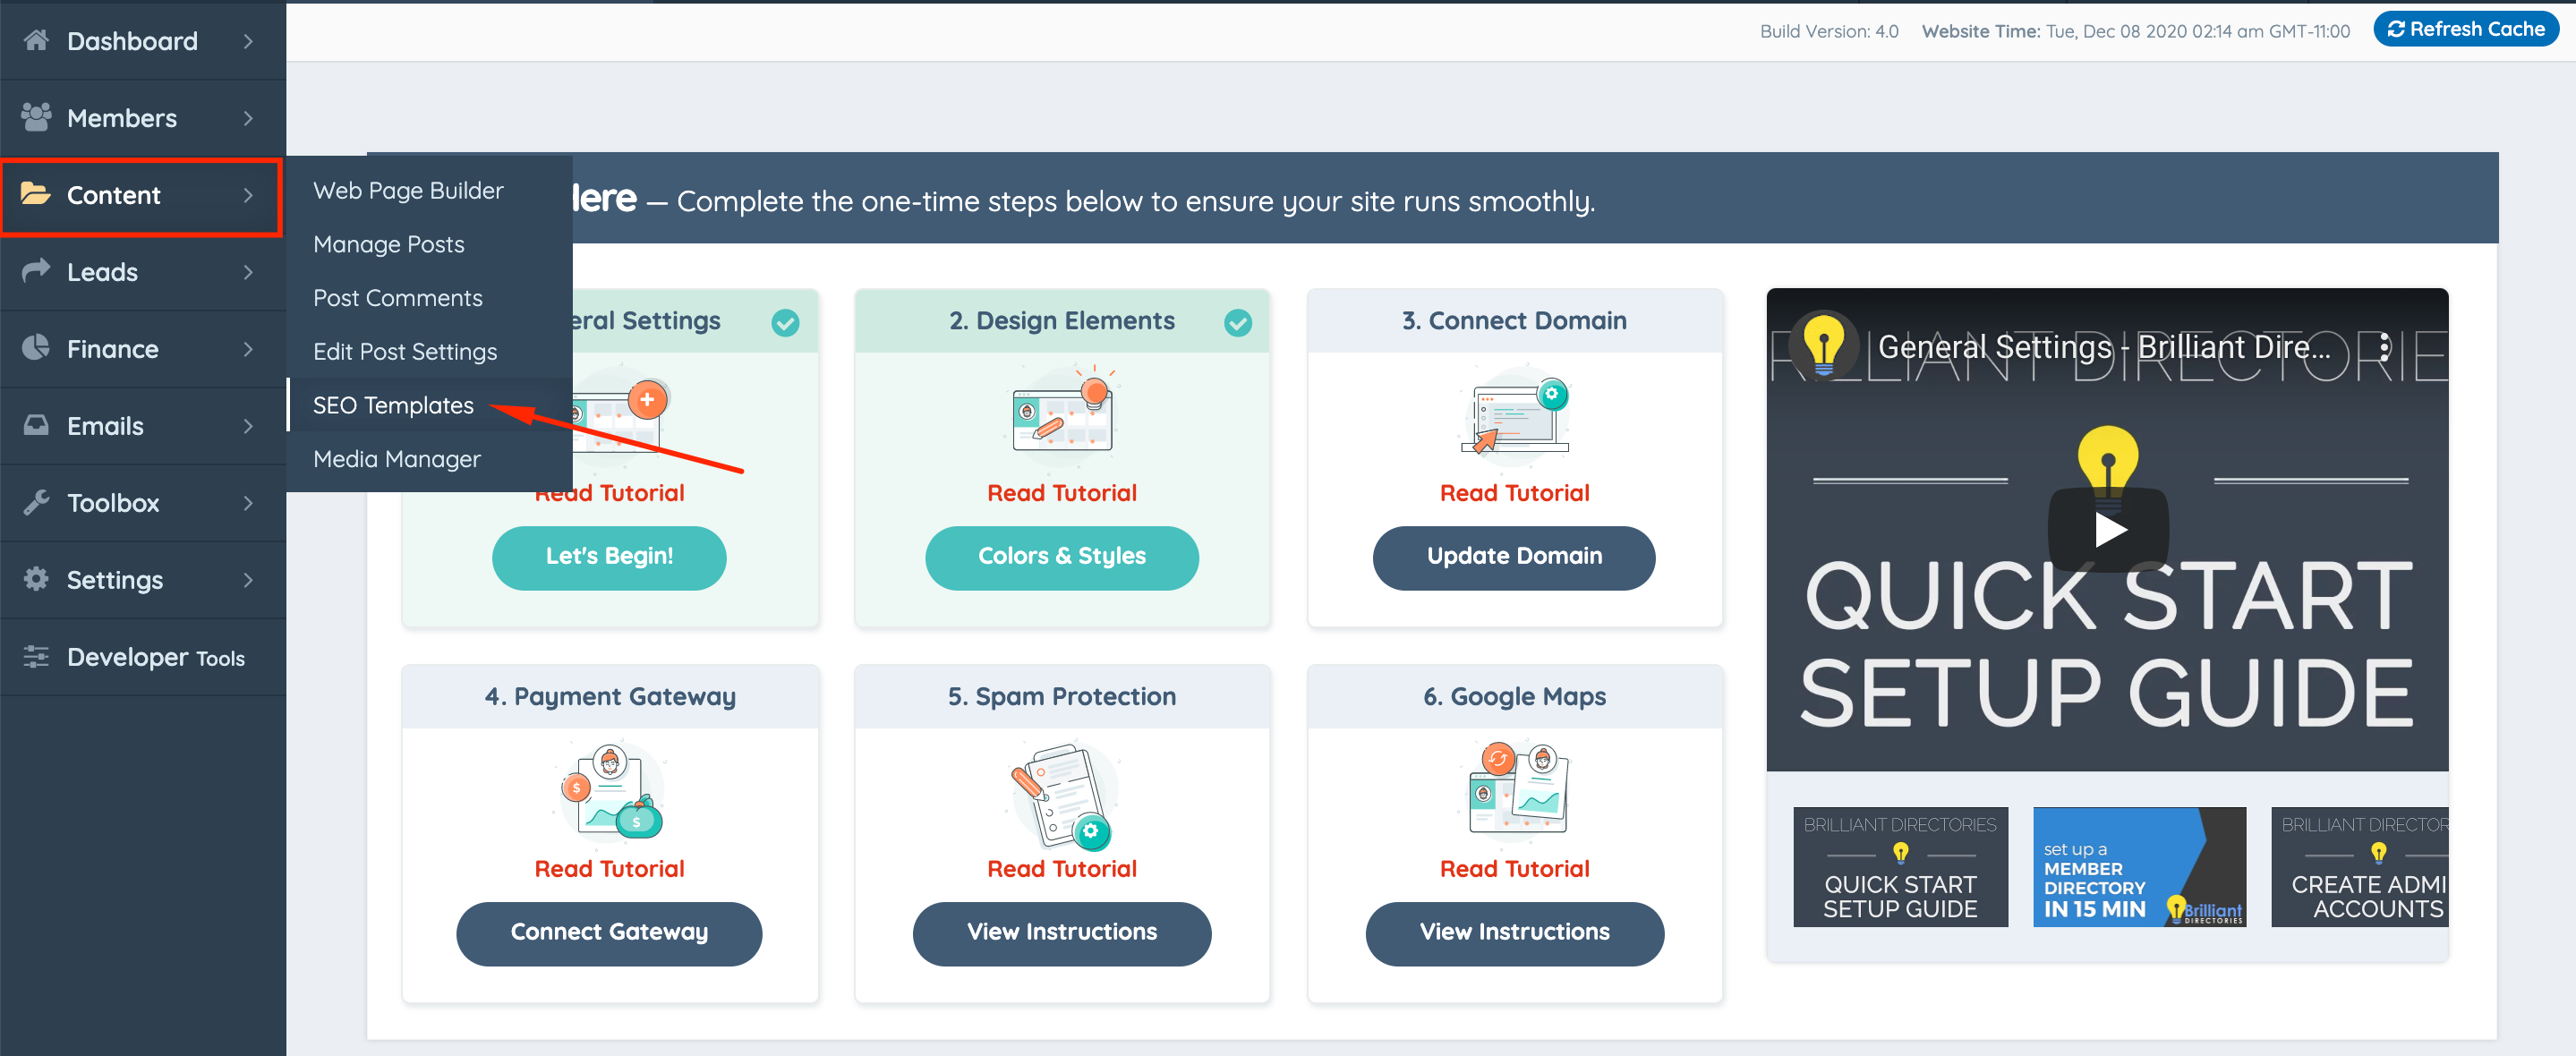The width and height of the screenshot is (2576, 1056).
Task: Click the Finance pie chart icon
Action: tap(36, 348)
